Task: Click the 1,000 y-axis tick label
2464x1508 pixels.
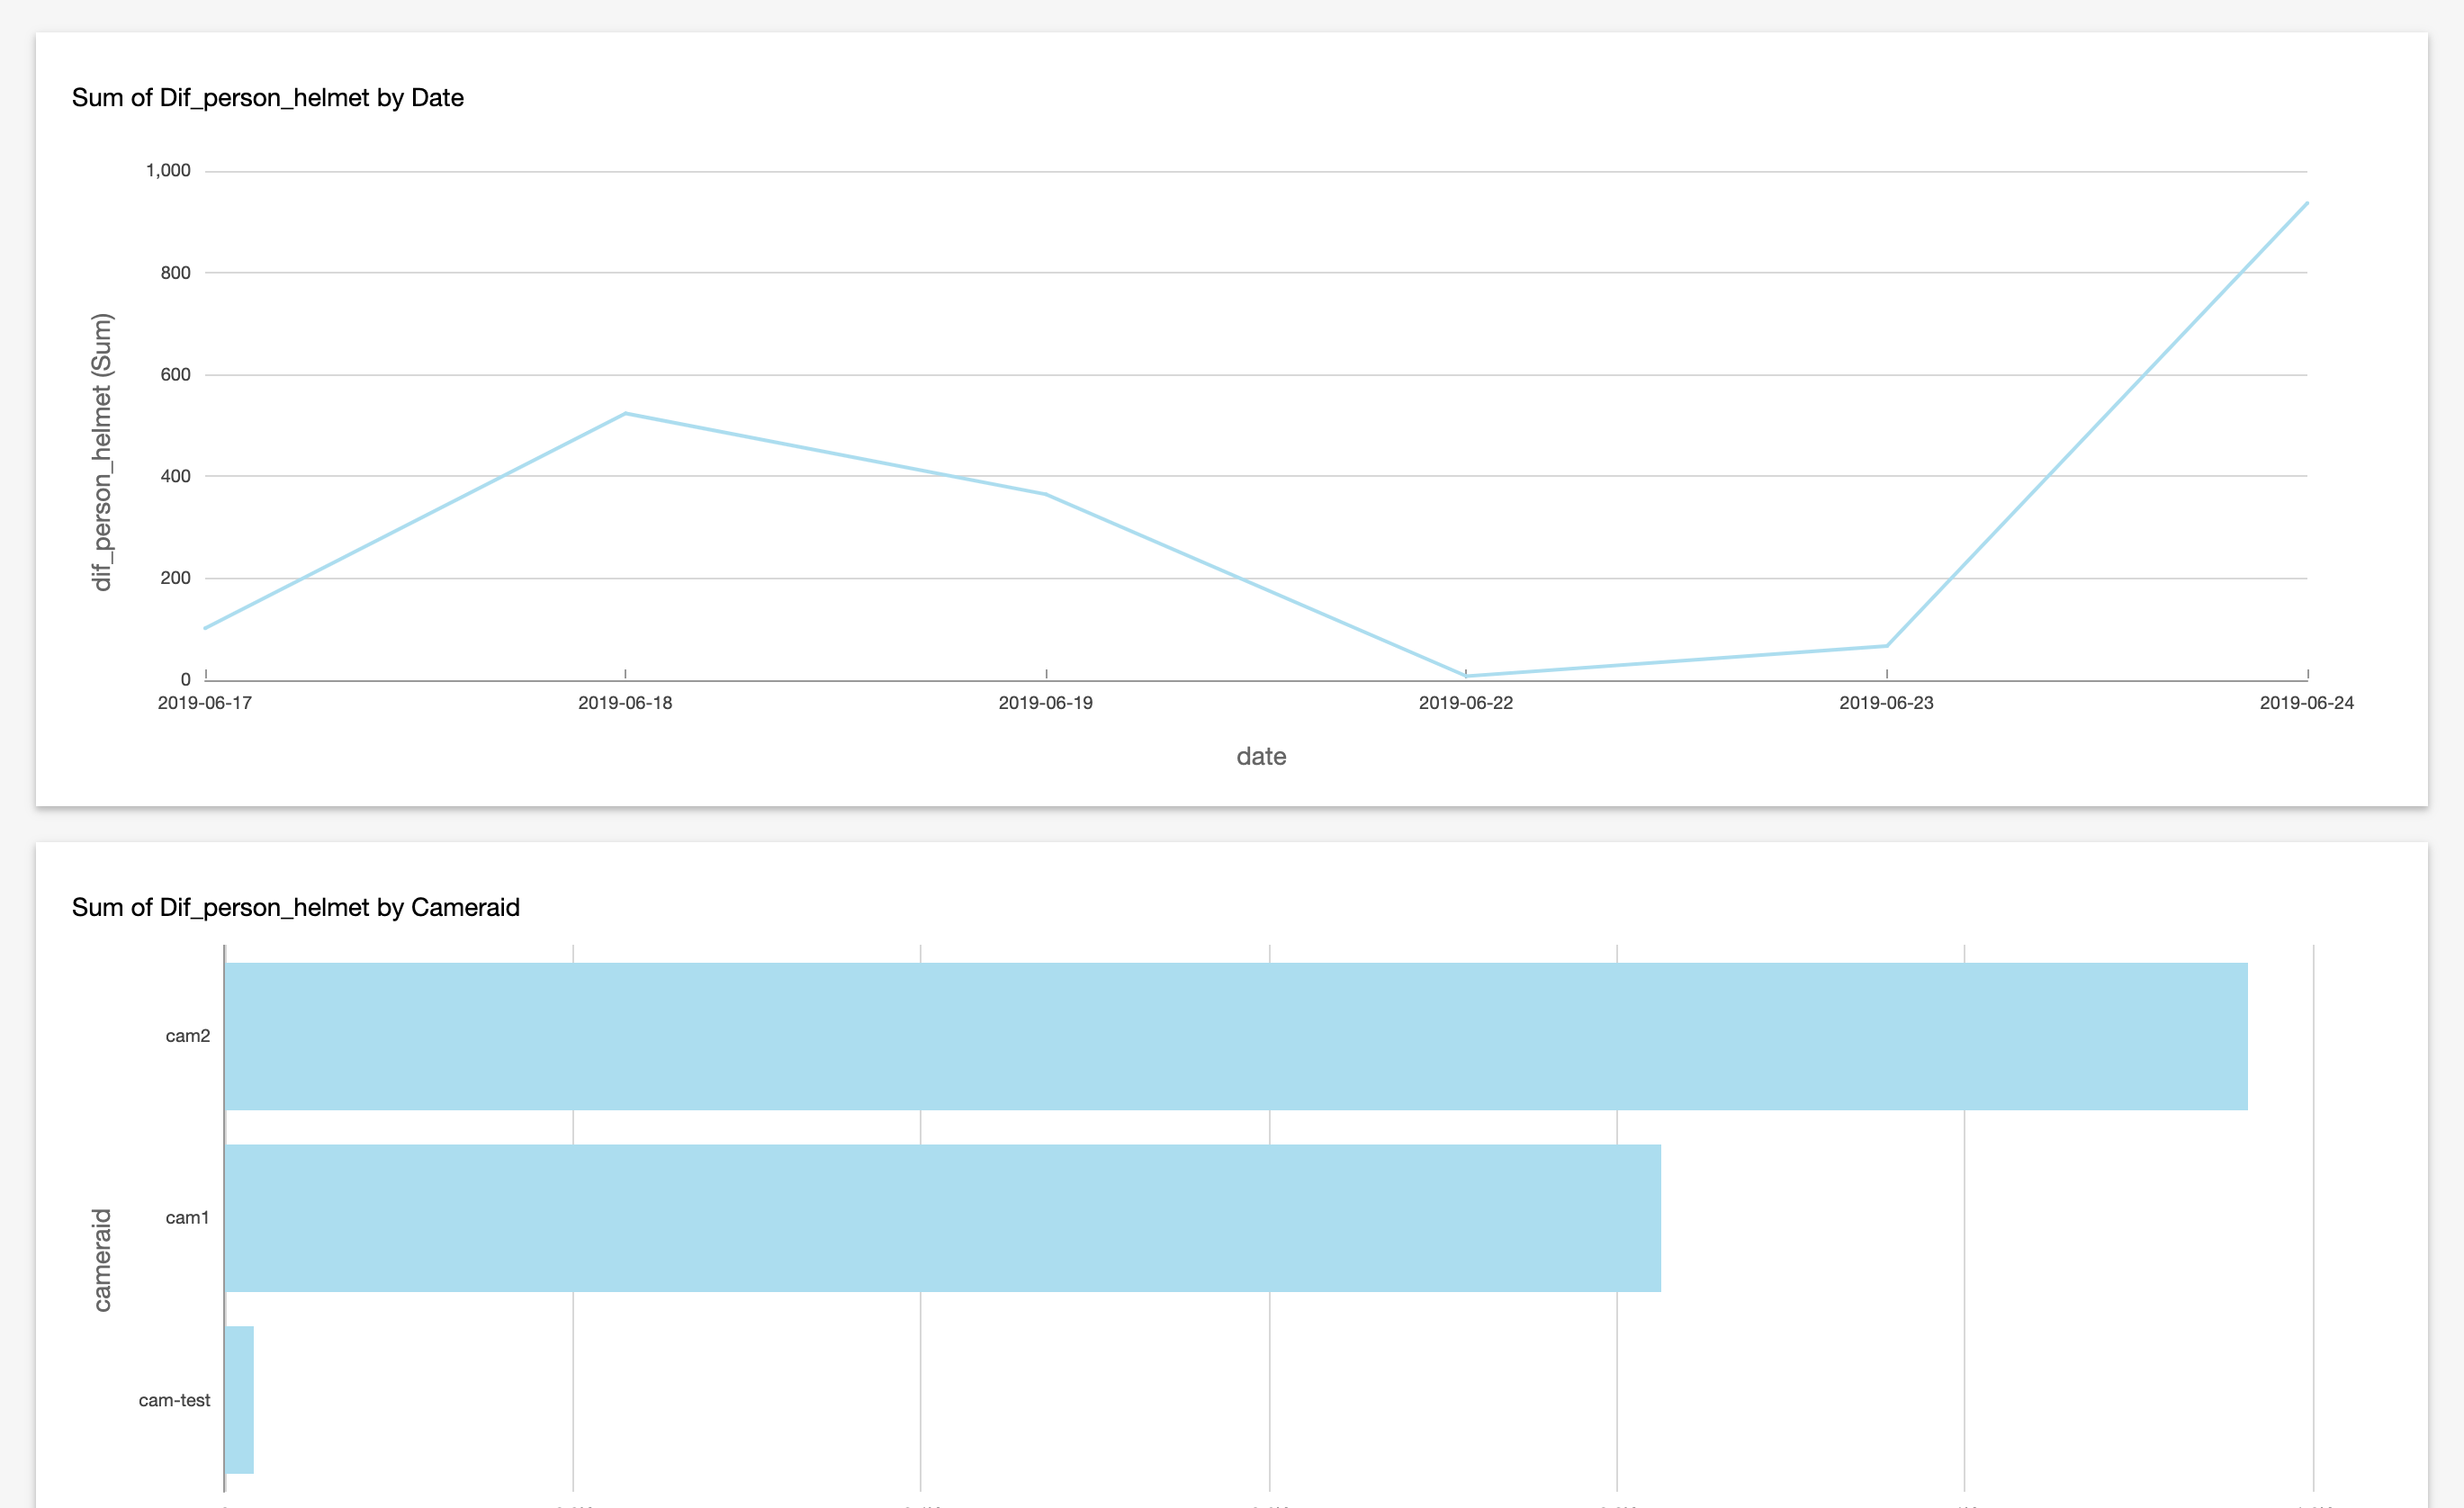Action: 168,171
